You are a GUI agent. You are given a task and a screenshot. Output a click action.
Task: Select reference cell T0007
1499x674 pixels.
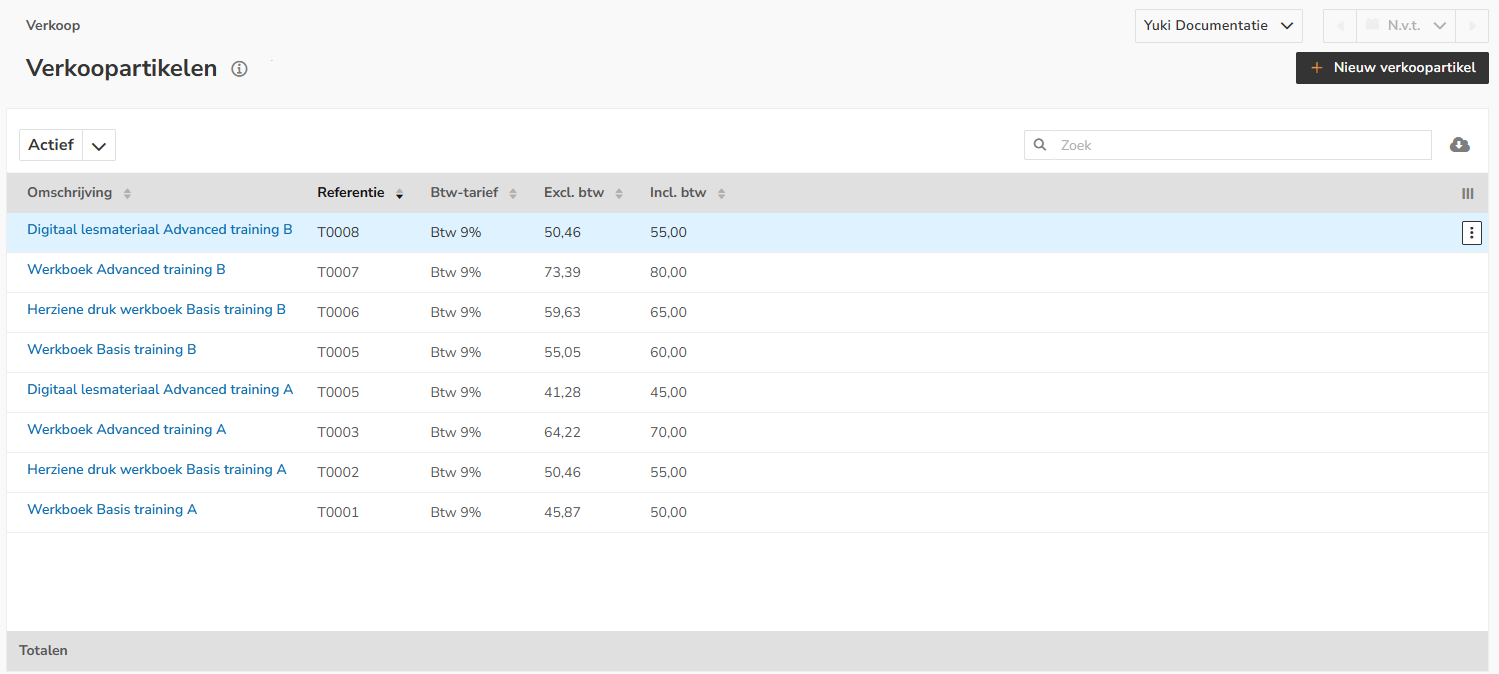pos(338,273)
